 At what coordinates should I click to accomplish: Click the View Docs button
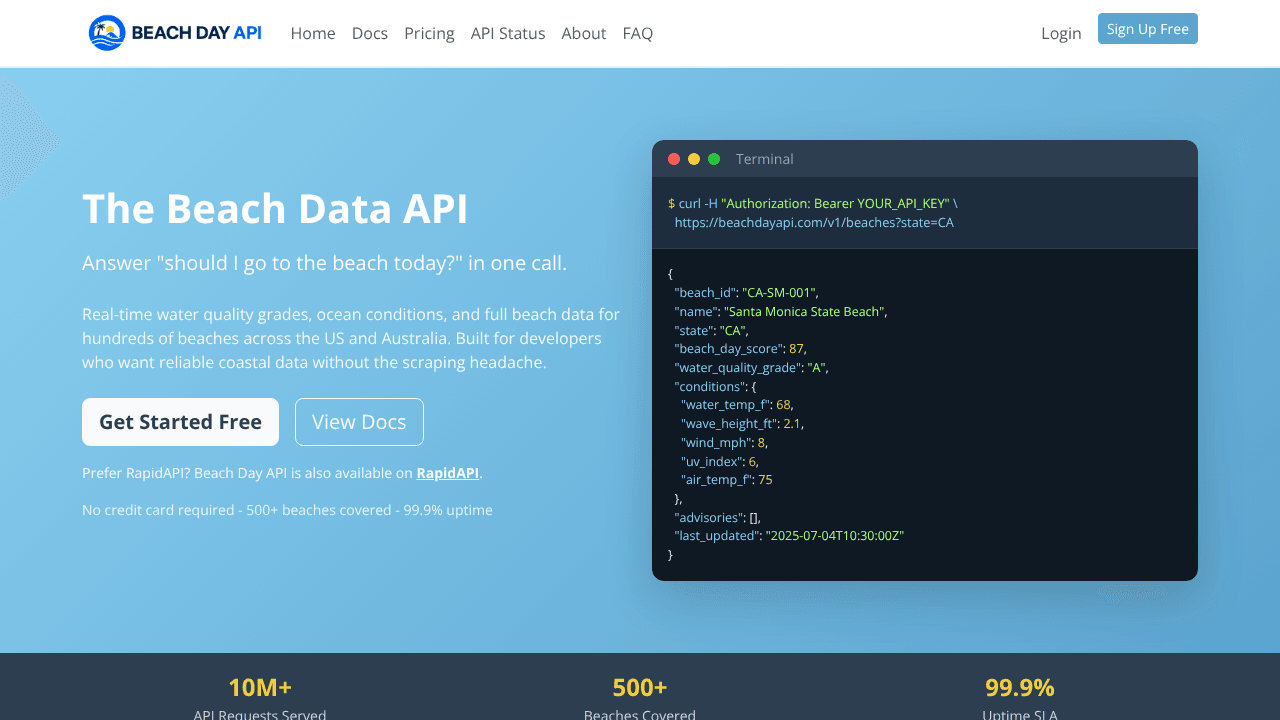[359, 422]
